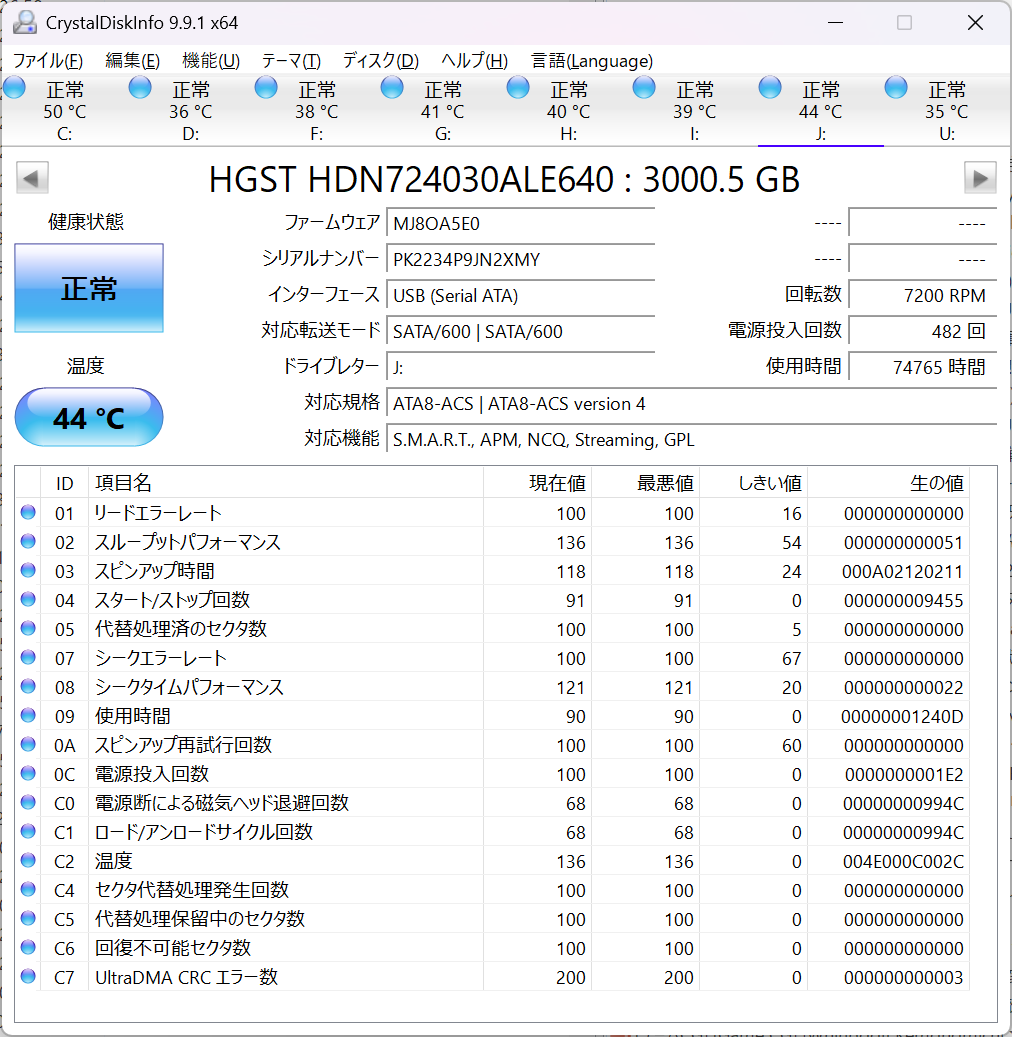This screenshot has width=1012, height=1037.
Task: Click the firmware field MJ8OA5E0
Action: pos(521,224)
